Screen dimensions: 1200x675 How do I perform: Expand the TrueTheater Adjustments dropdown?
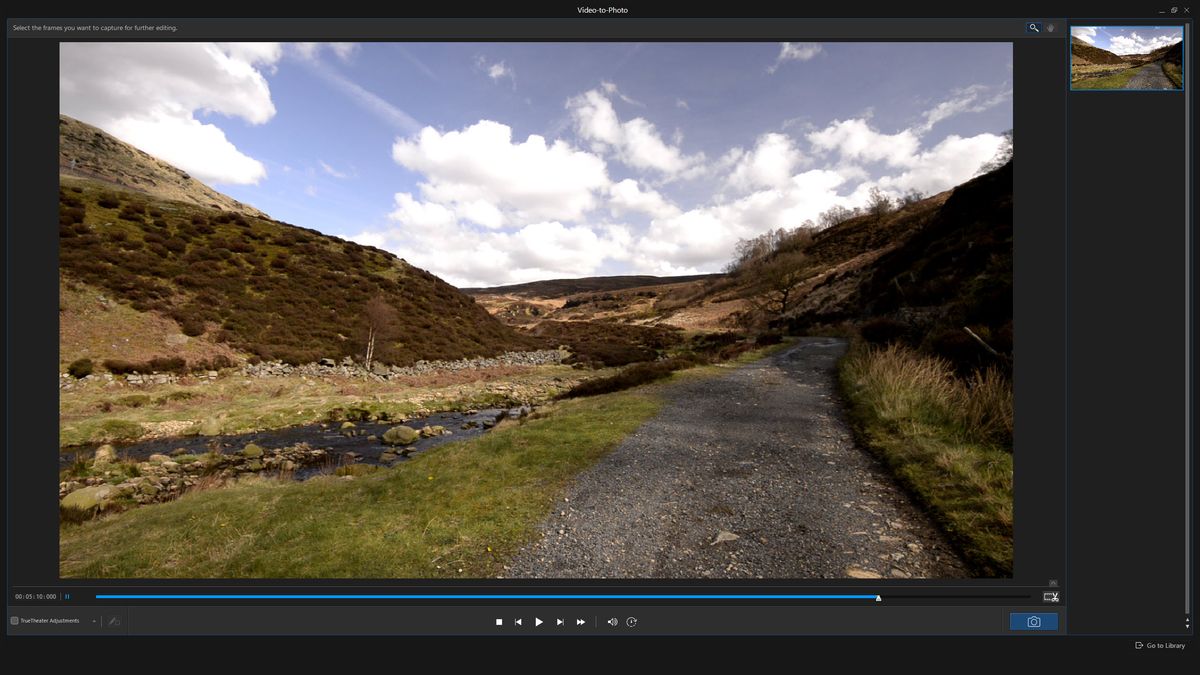94,621
